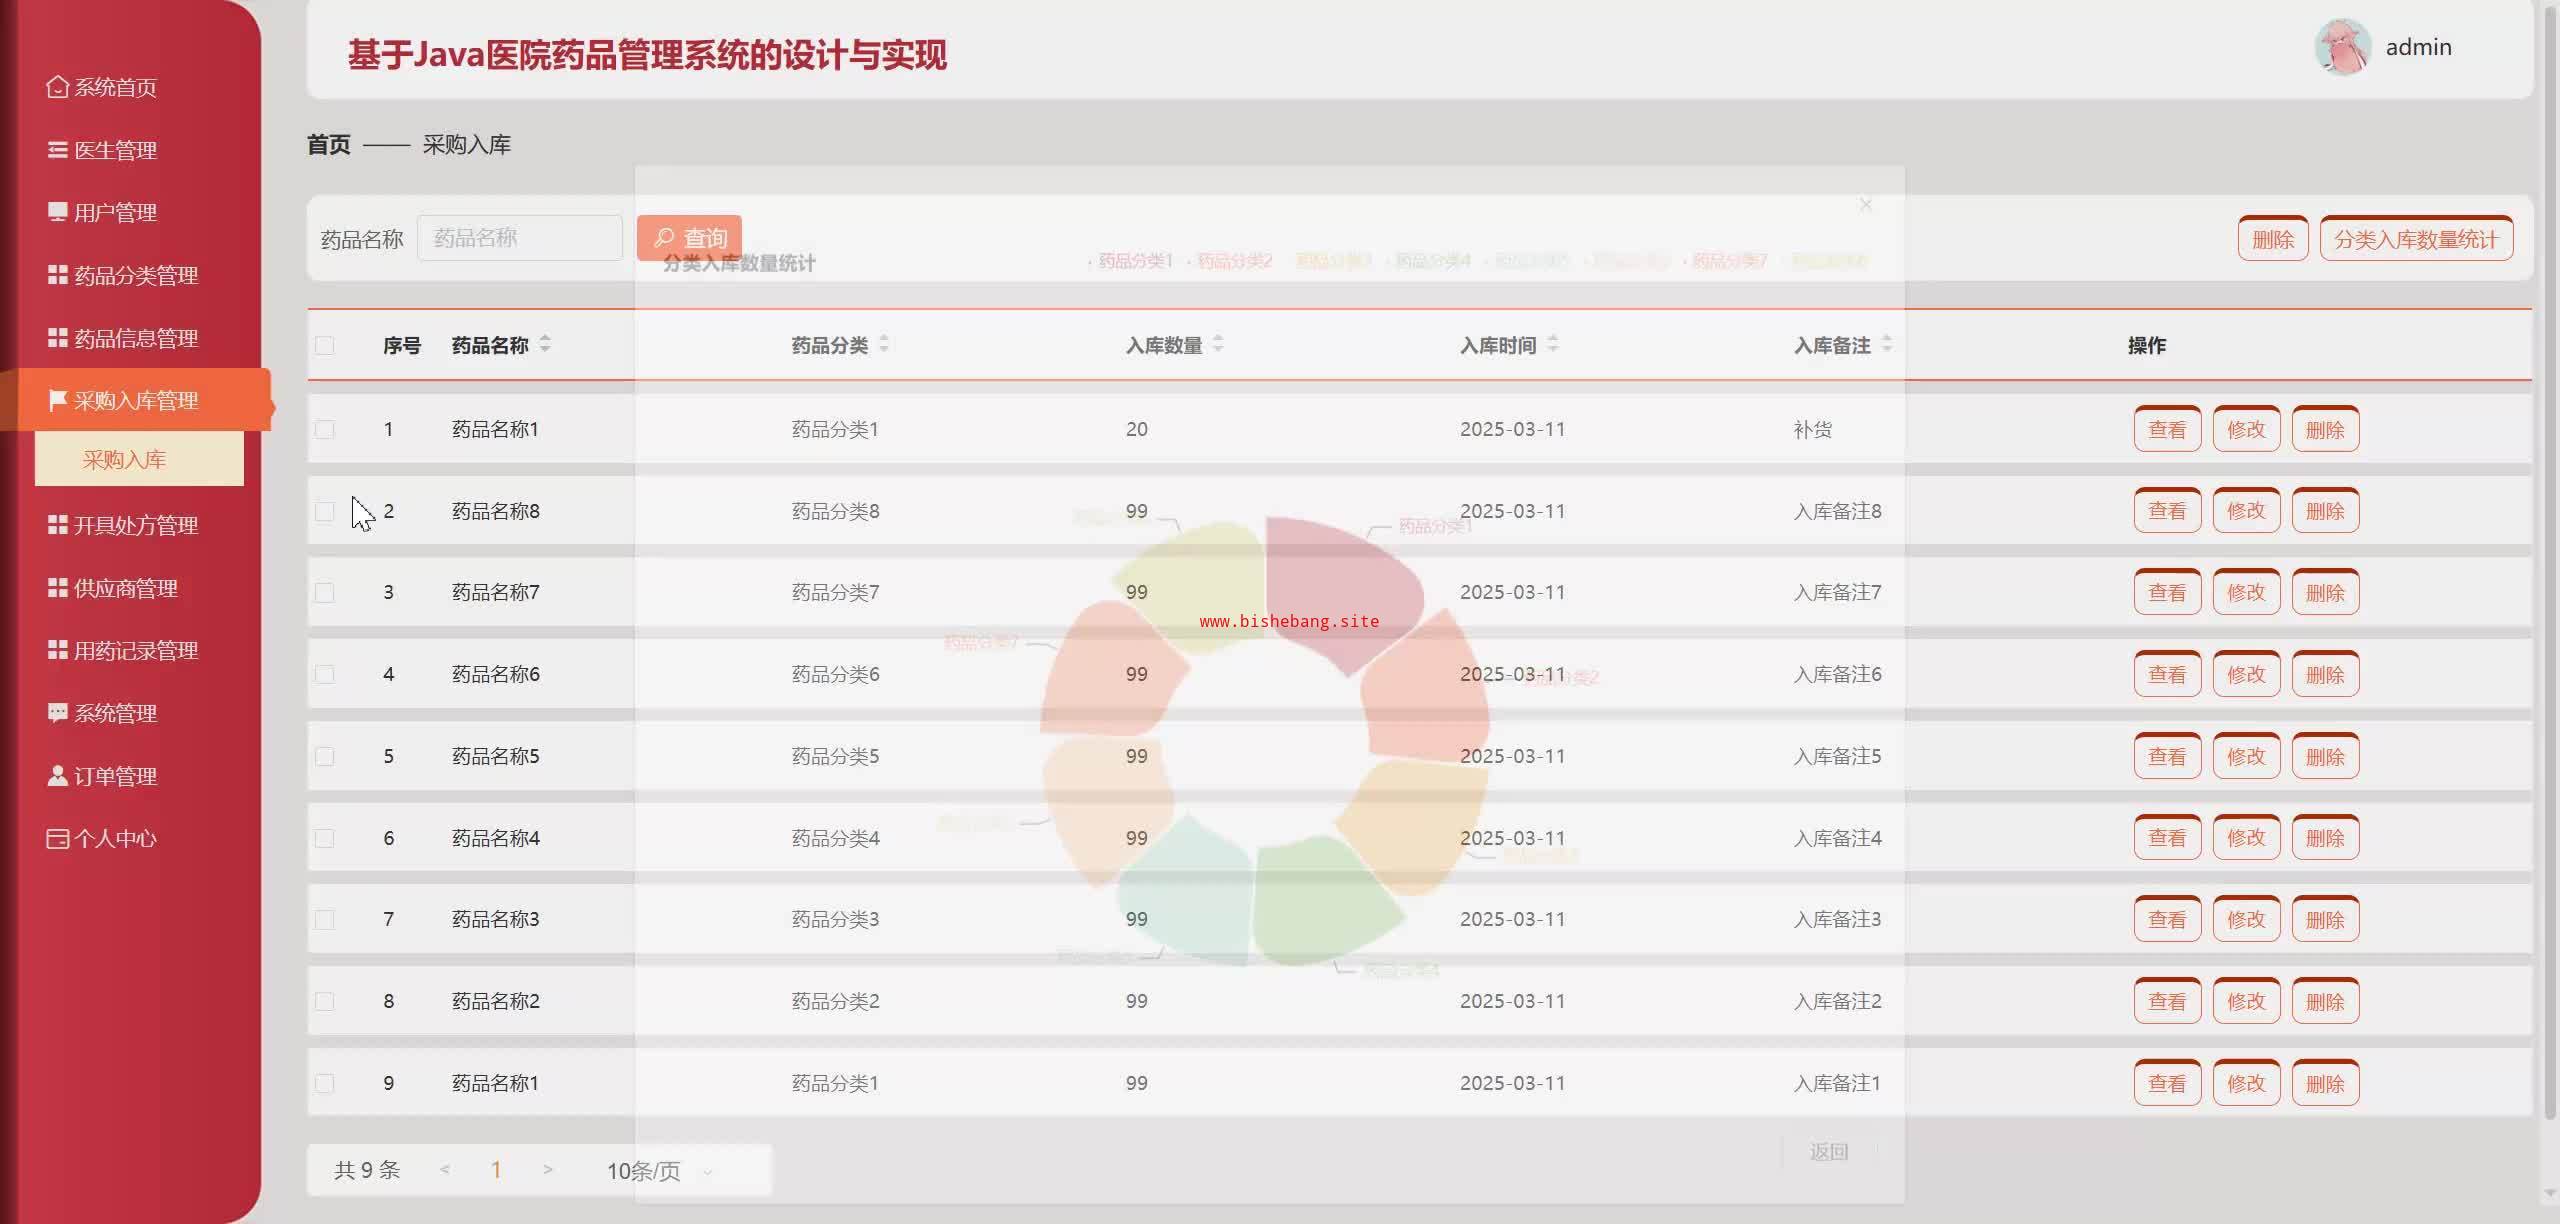Sort table by 入库时间 column arrows
The width and height of the screenshot is (2560, 1224).
[x=1552, y=344]
